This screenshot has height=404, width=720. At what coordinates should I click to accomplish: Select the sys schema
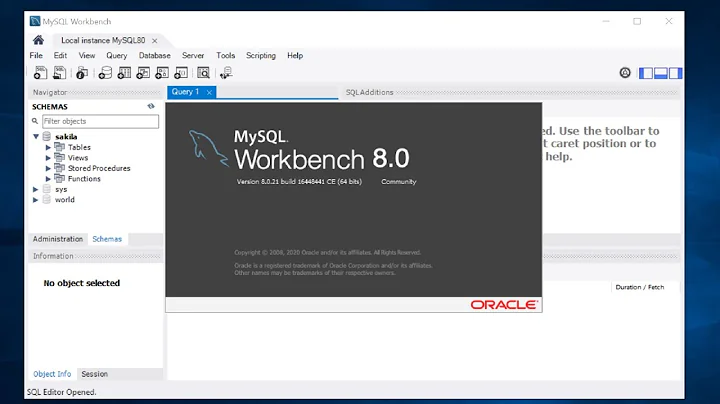coord(61,190)
